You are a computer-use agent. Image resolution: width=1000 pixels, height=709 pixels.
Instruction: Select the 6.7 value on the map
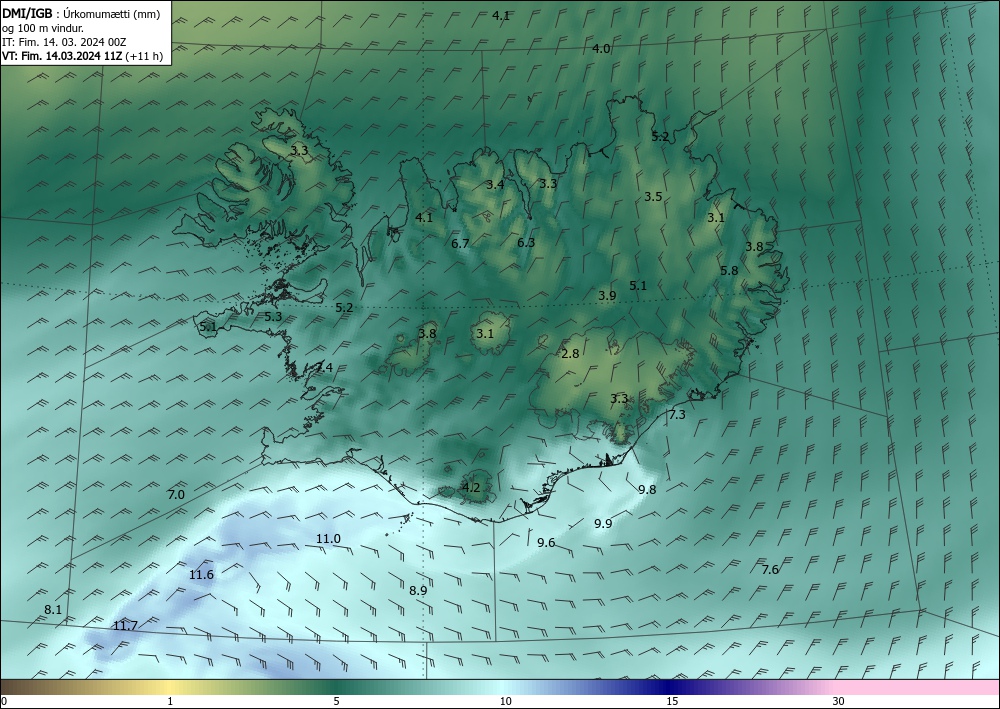[x=460, y=244]
